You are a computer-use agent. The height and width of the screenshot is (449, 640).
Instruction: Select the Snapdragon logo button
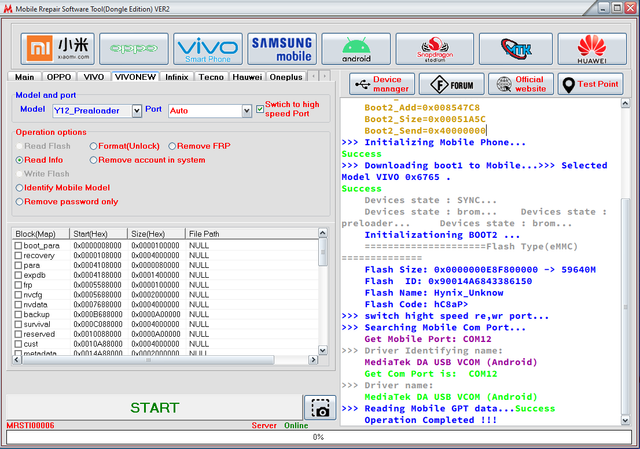tap(435, 49)
